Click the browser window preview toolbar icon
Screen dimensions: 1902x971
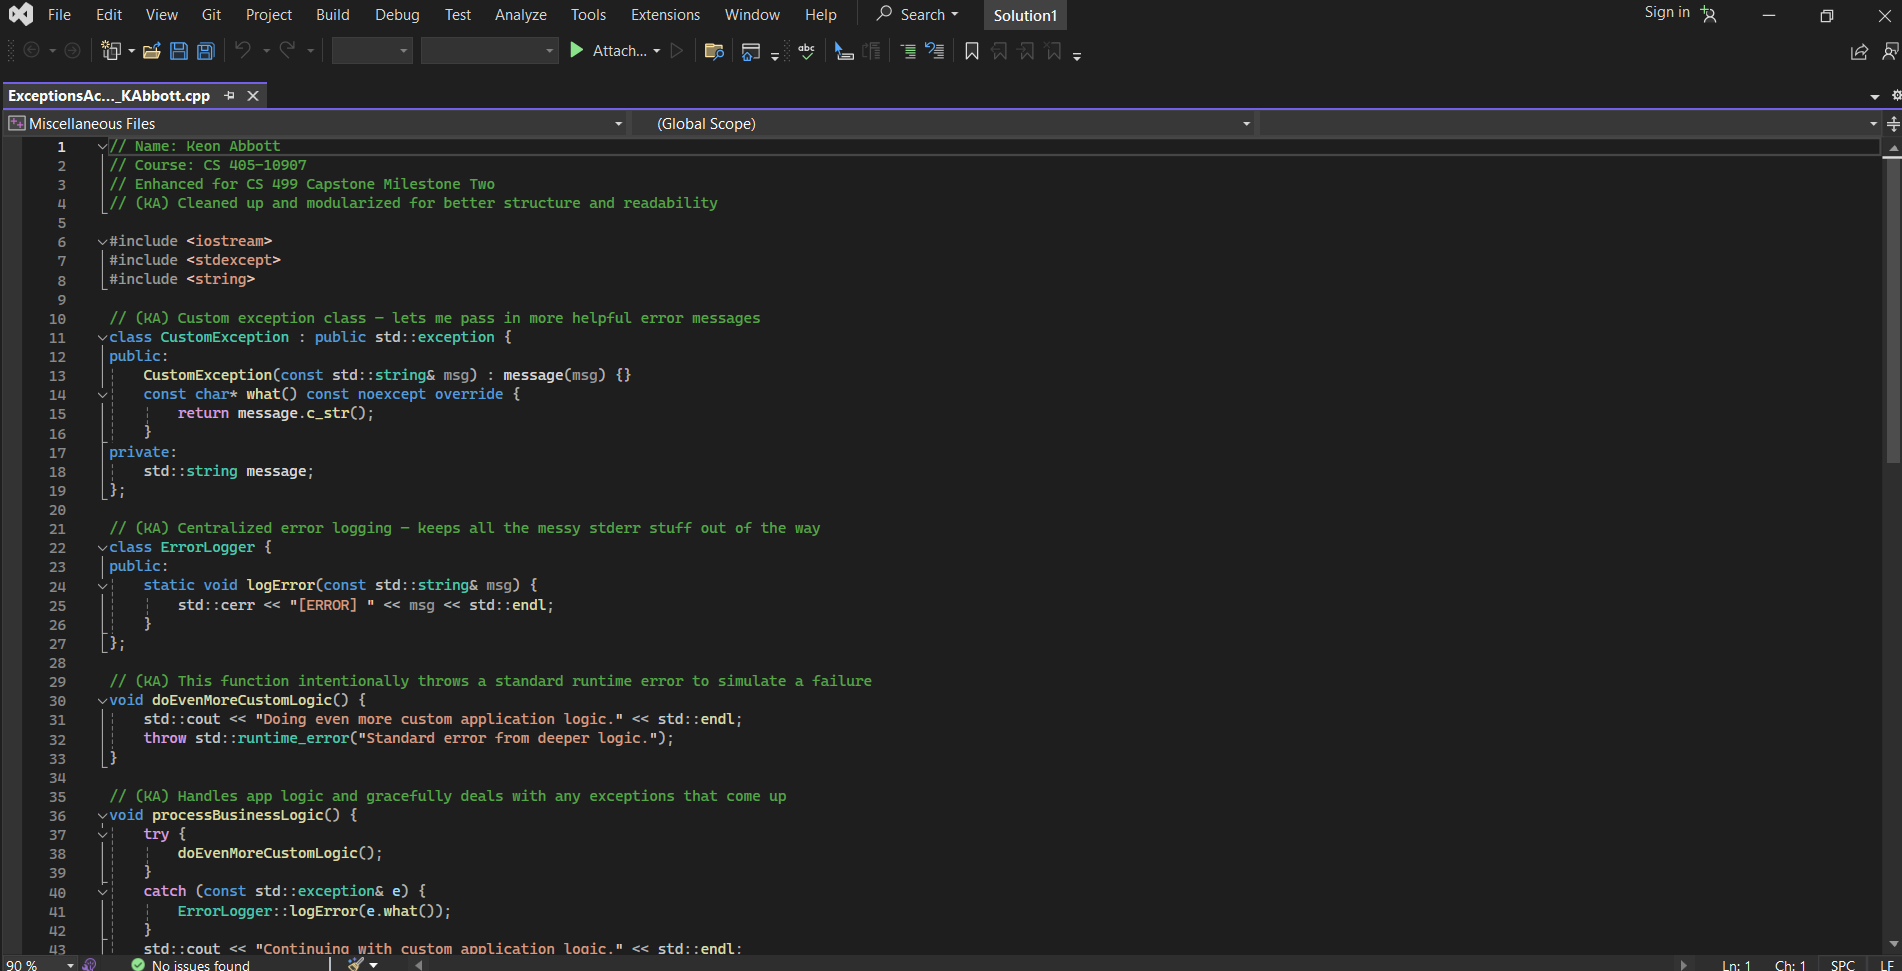pos(751,51)
